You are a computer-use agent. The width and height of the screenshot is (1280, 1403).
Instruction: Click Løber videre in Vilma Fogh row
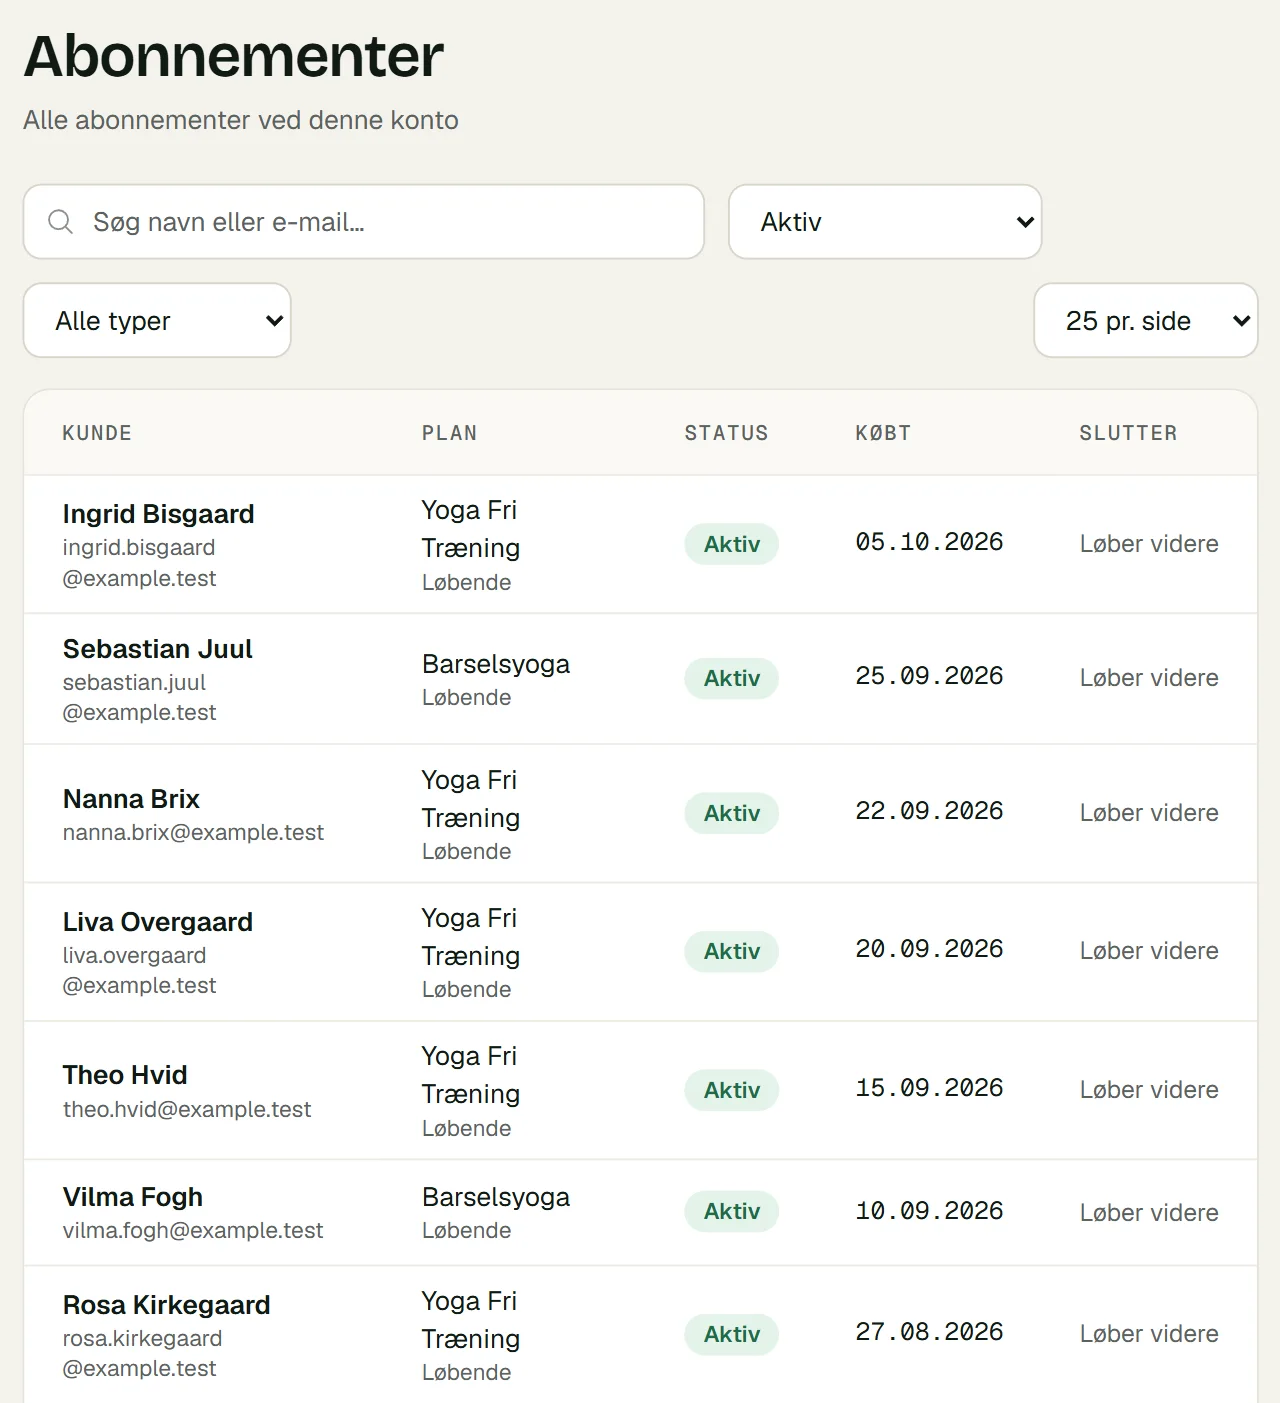coord(1149,1213)
